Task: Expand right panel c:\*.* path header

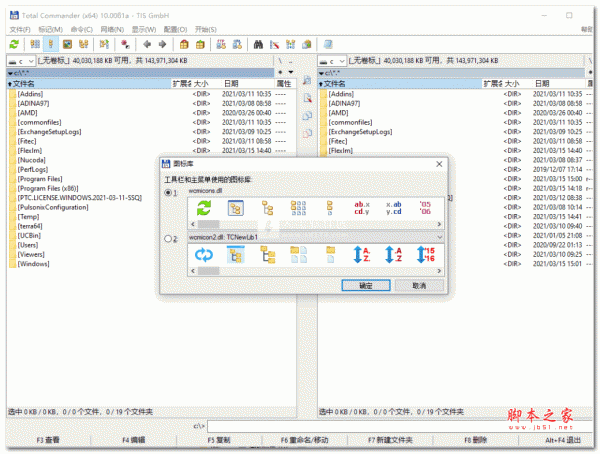Action: 452,73
